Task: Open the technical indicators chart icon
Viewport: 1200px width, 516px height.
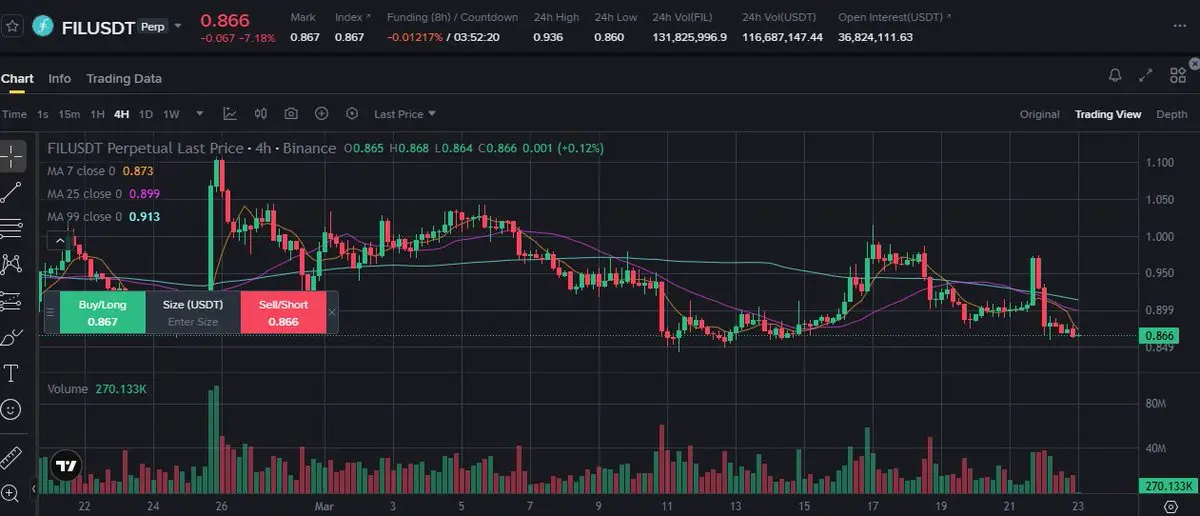Action: click(x=230, y=114)
